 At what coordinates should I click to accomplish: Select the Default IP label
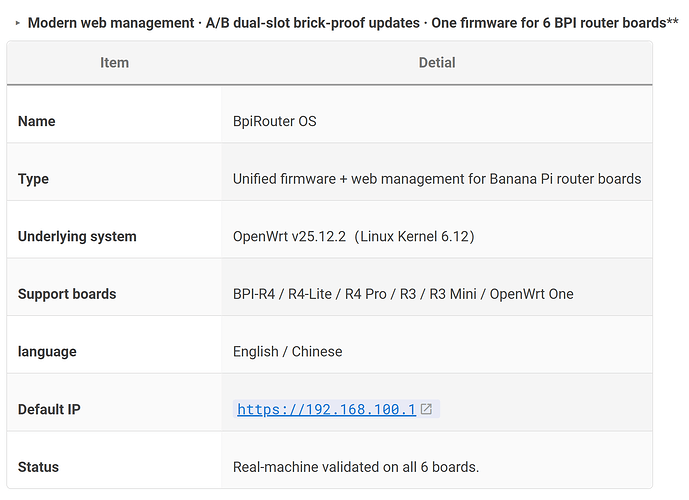[x=49, y=409]
